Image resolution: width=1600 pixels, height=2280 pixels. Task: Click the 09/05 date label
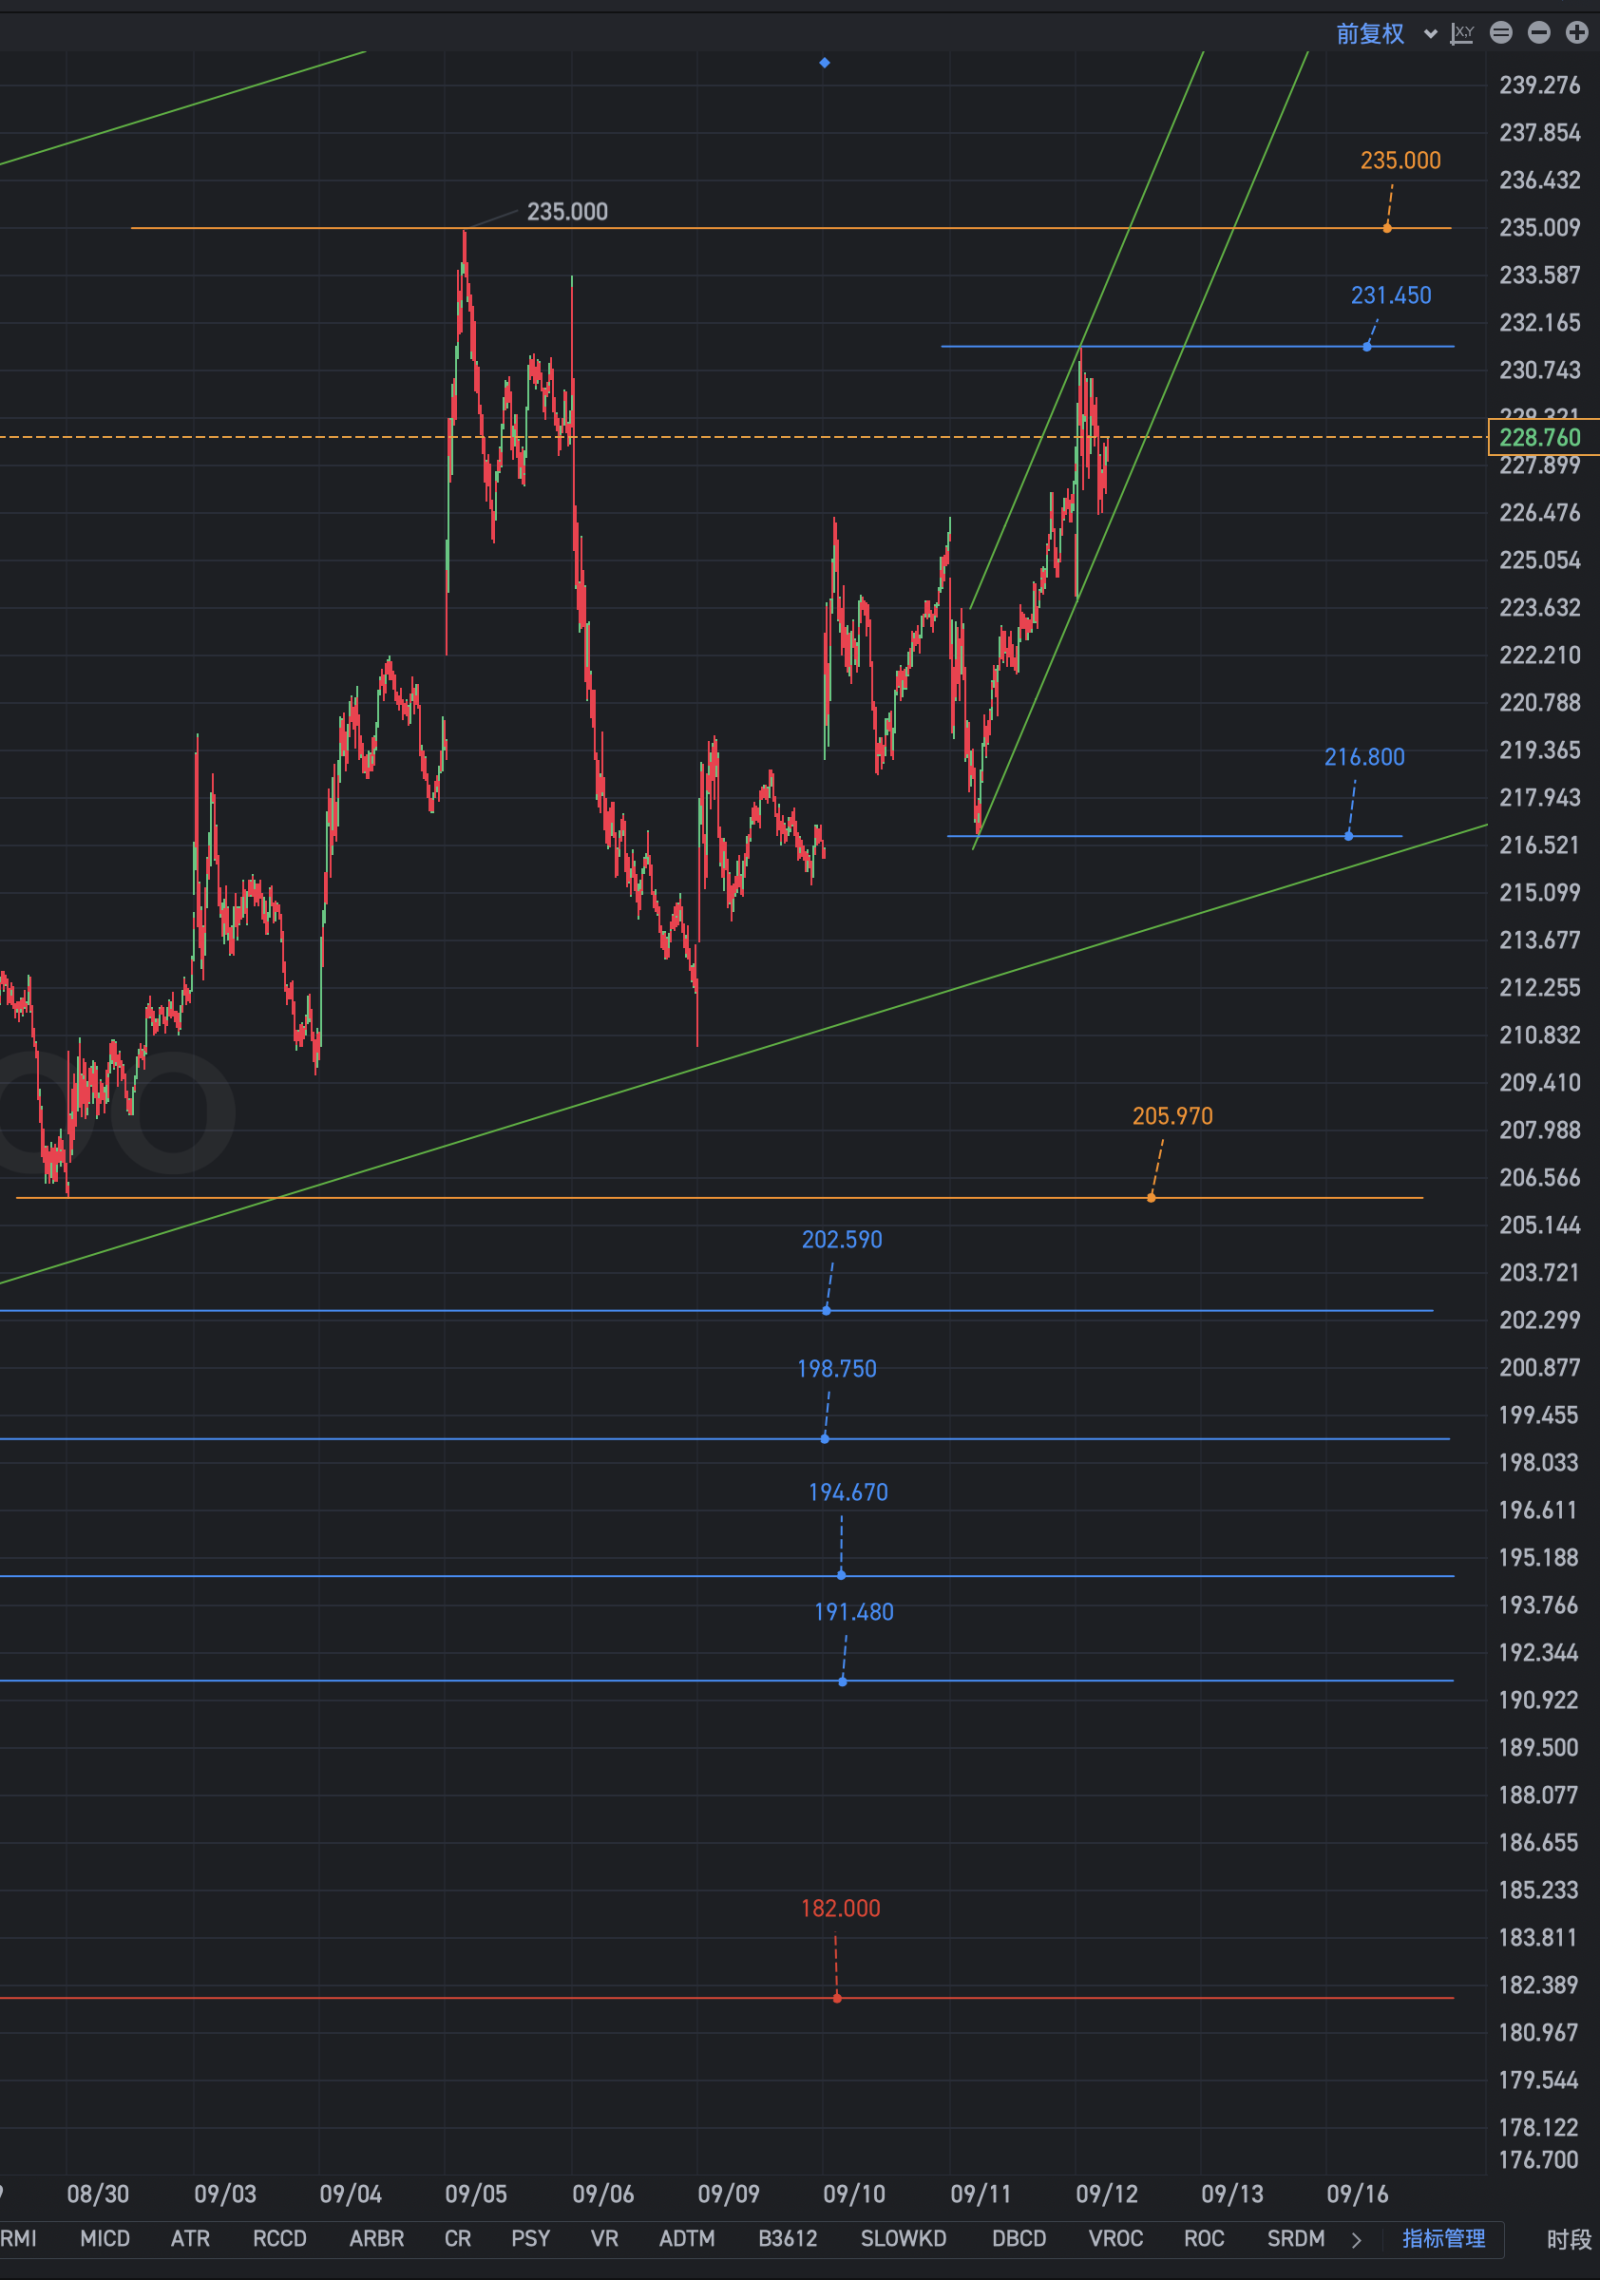coord(476,2194)
